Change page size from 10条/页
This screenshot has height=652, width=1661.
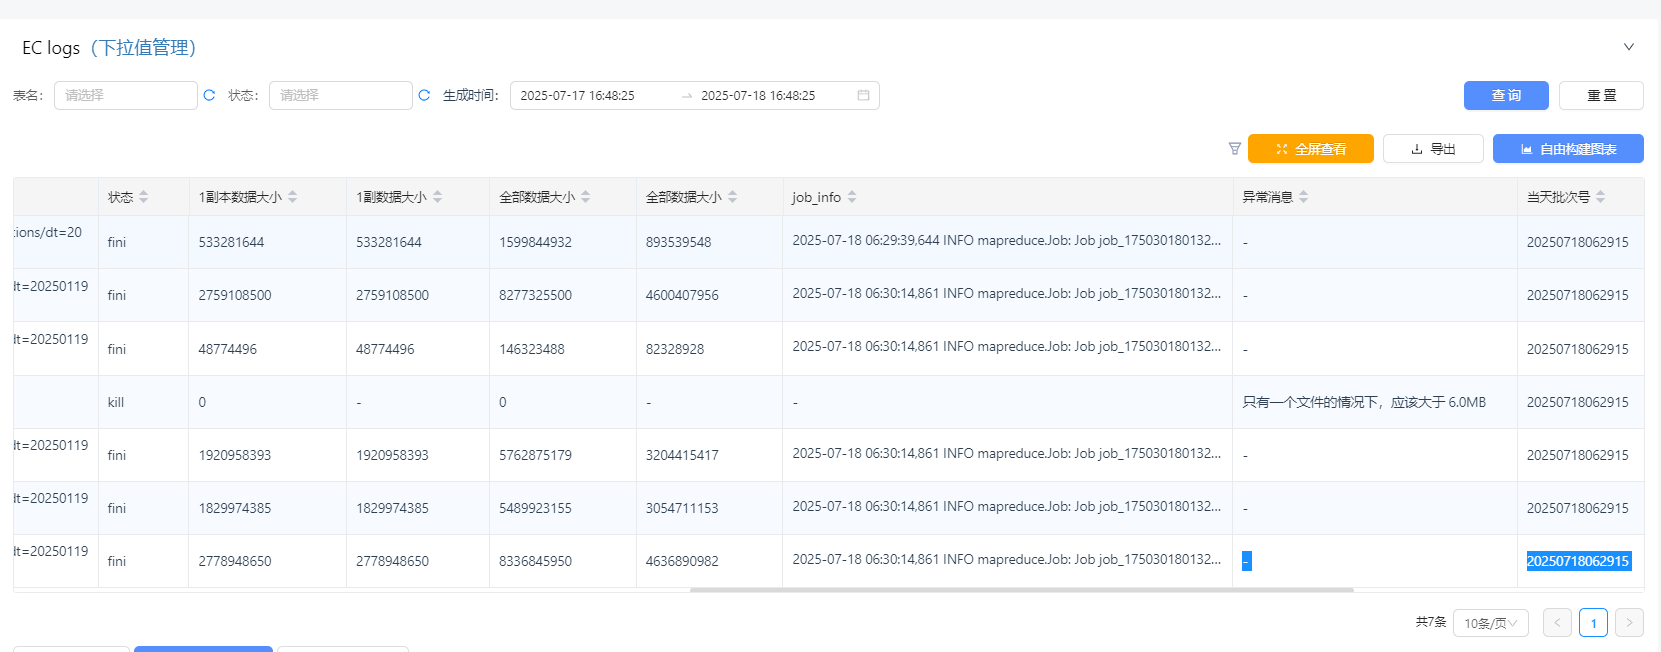click(x=1491, y=623)
